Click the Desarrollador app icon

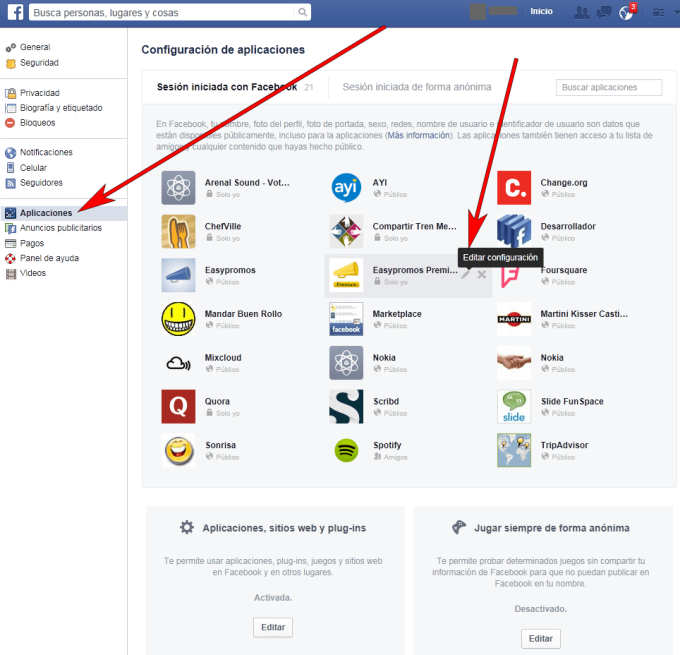coord(514,232)
